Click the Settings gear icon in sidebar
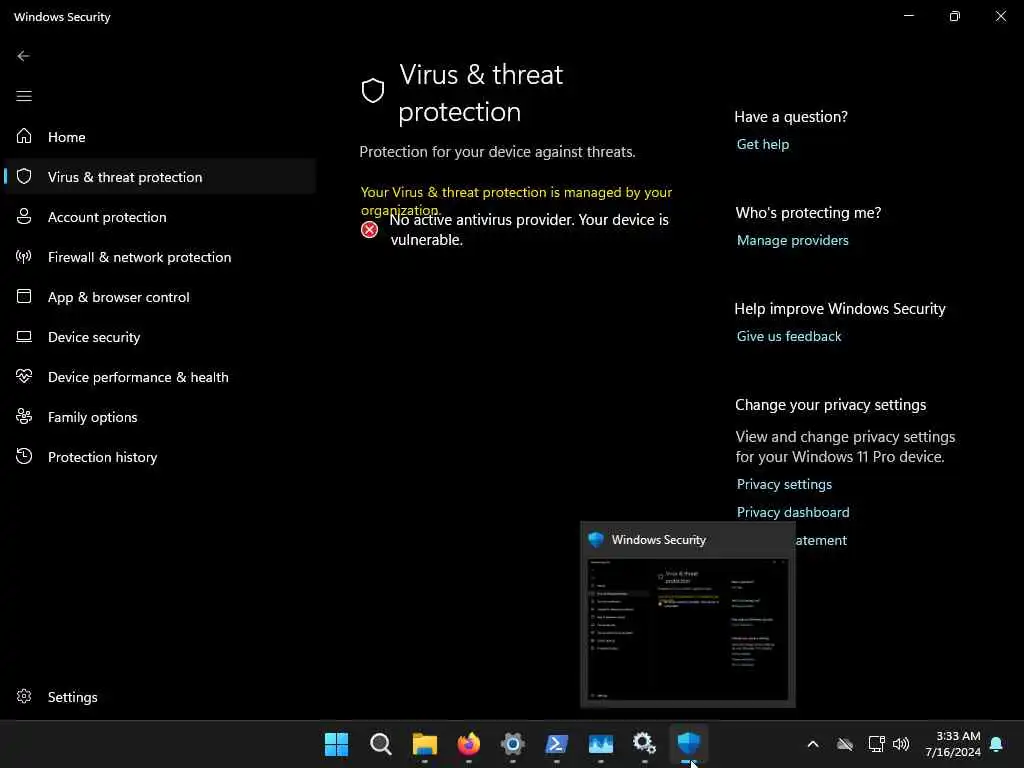This screenshot has width=1024, height=768. pyautogui.click(x=24, y=696)
